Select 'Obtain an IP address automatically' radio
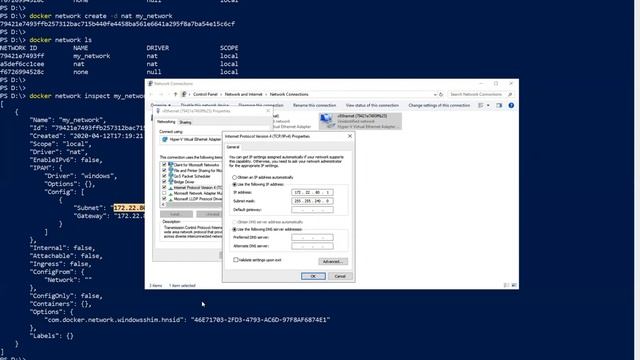640x360 pixels. (x=234, y=178)
